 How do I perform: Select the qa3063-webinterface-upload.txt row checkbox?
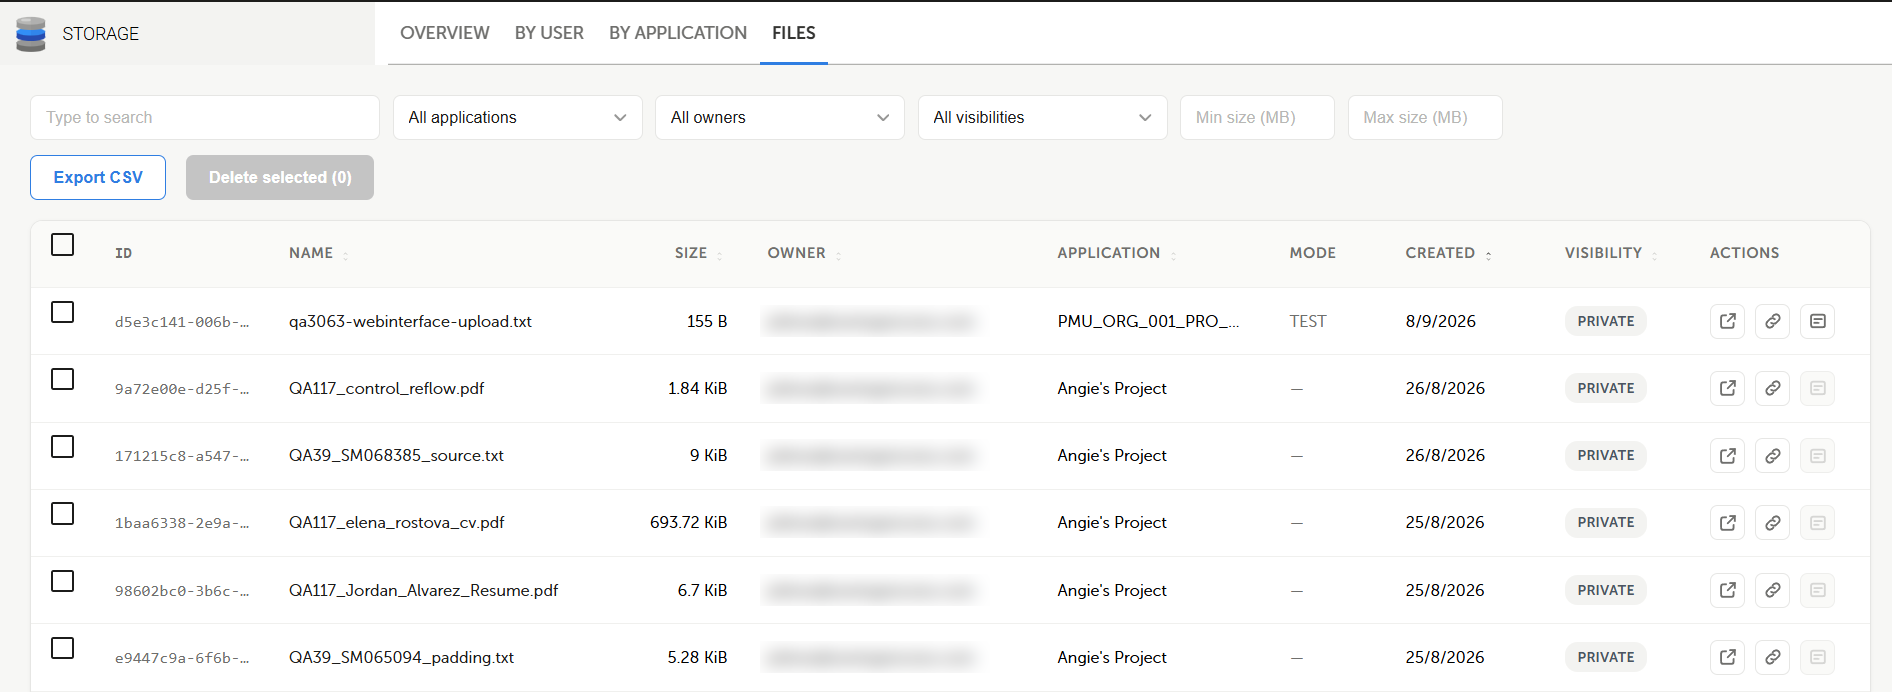[x=62, y=312]
